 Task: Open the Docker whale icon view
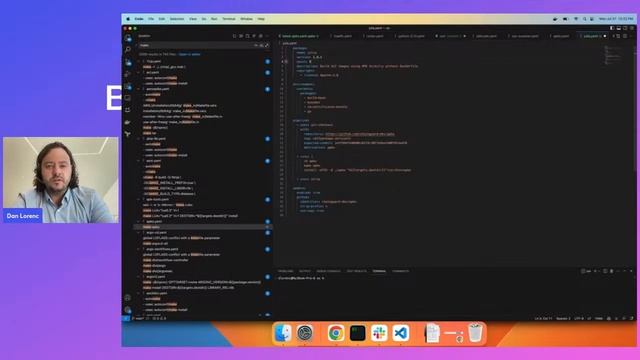[128, 122]
